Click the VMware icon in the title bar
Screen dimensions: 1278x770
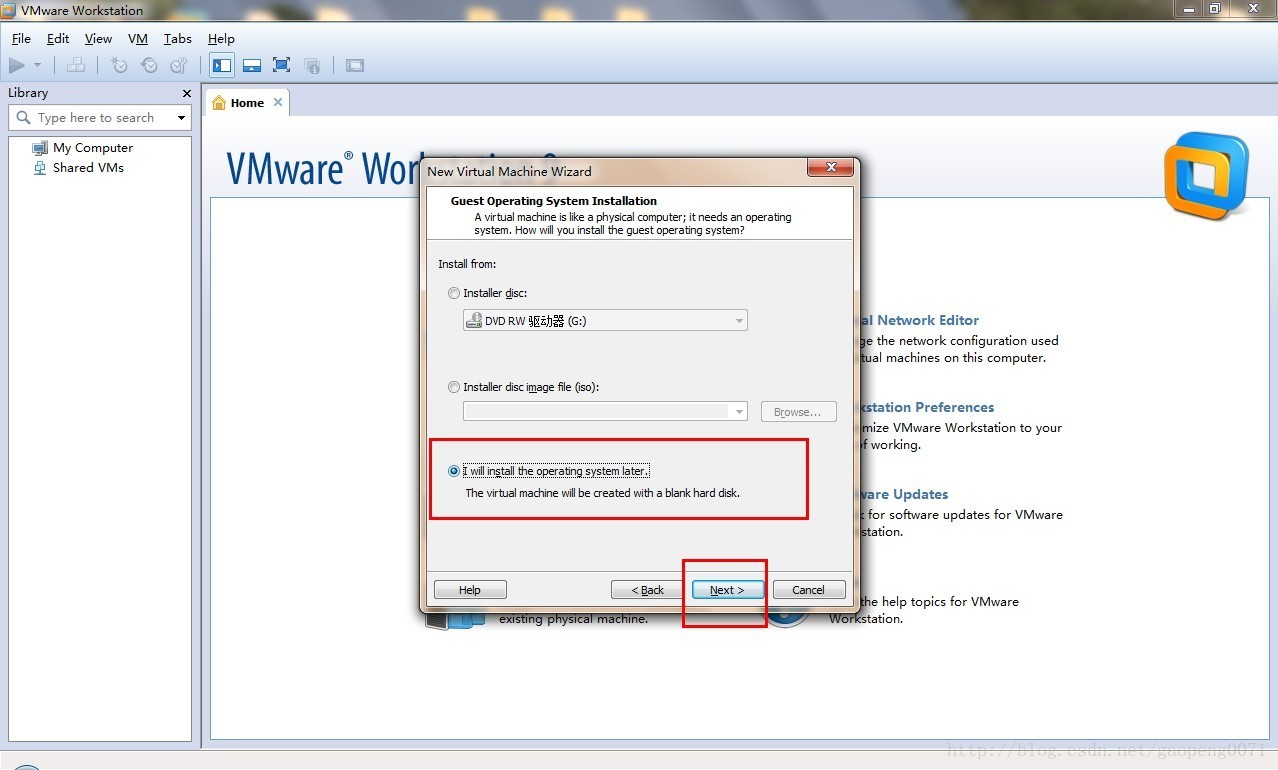pos(9,10)
